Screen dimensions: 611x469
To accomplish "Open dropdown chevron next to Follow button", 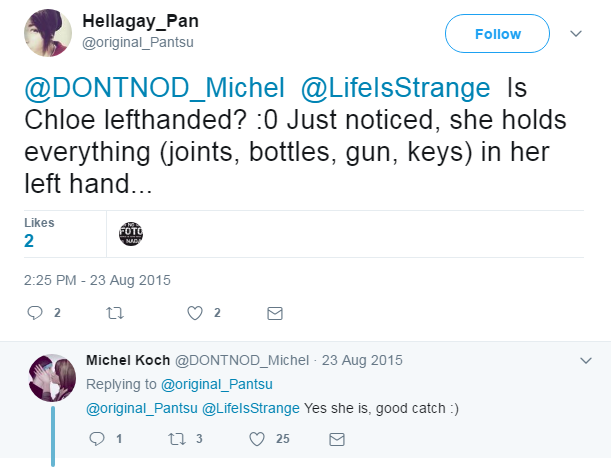I will (x=575, y=33).
